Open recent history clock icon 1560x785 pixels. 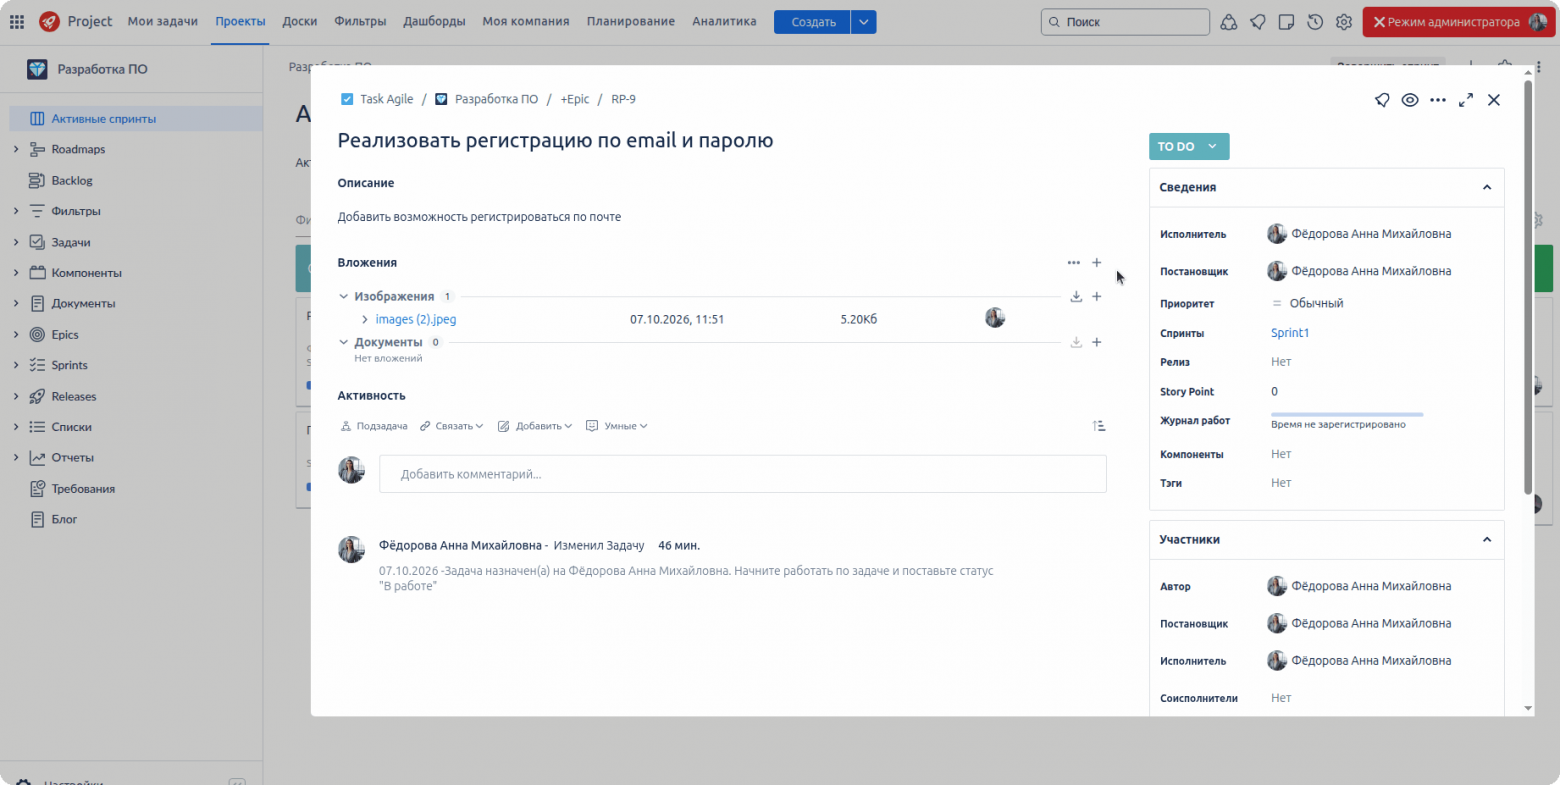coord(1315,22)
